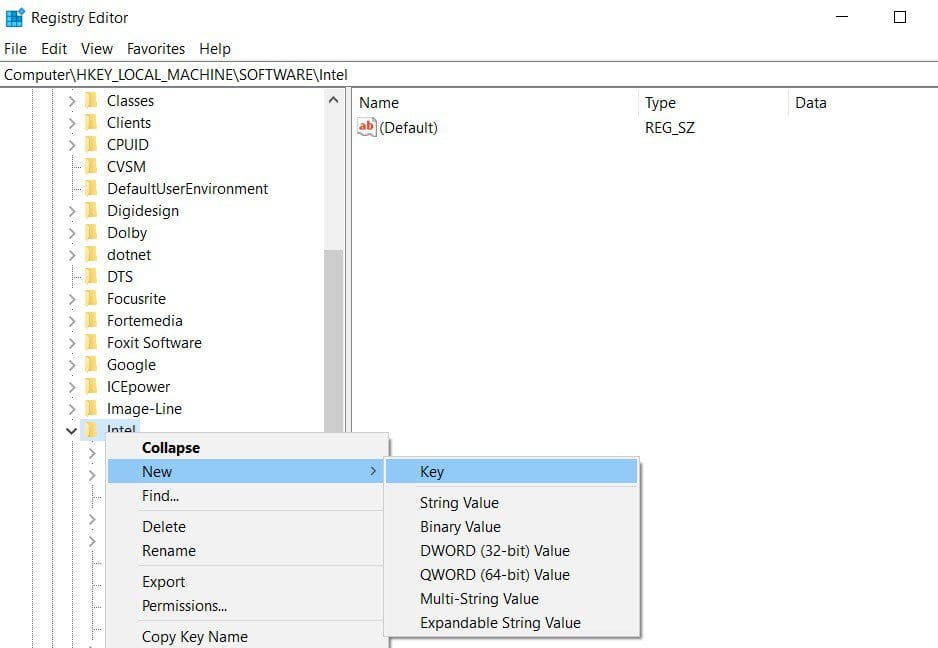The image size is (938, 648).
Task: Expand the Focusrite key
Action: (x=72, y=299)
